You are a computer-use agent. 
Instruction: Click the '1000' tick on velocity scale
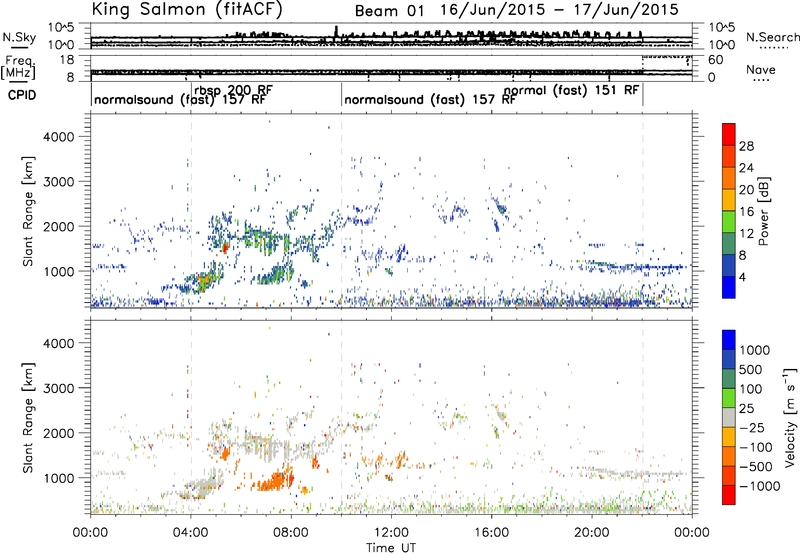[754, 350]
